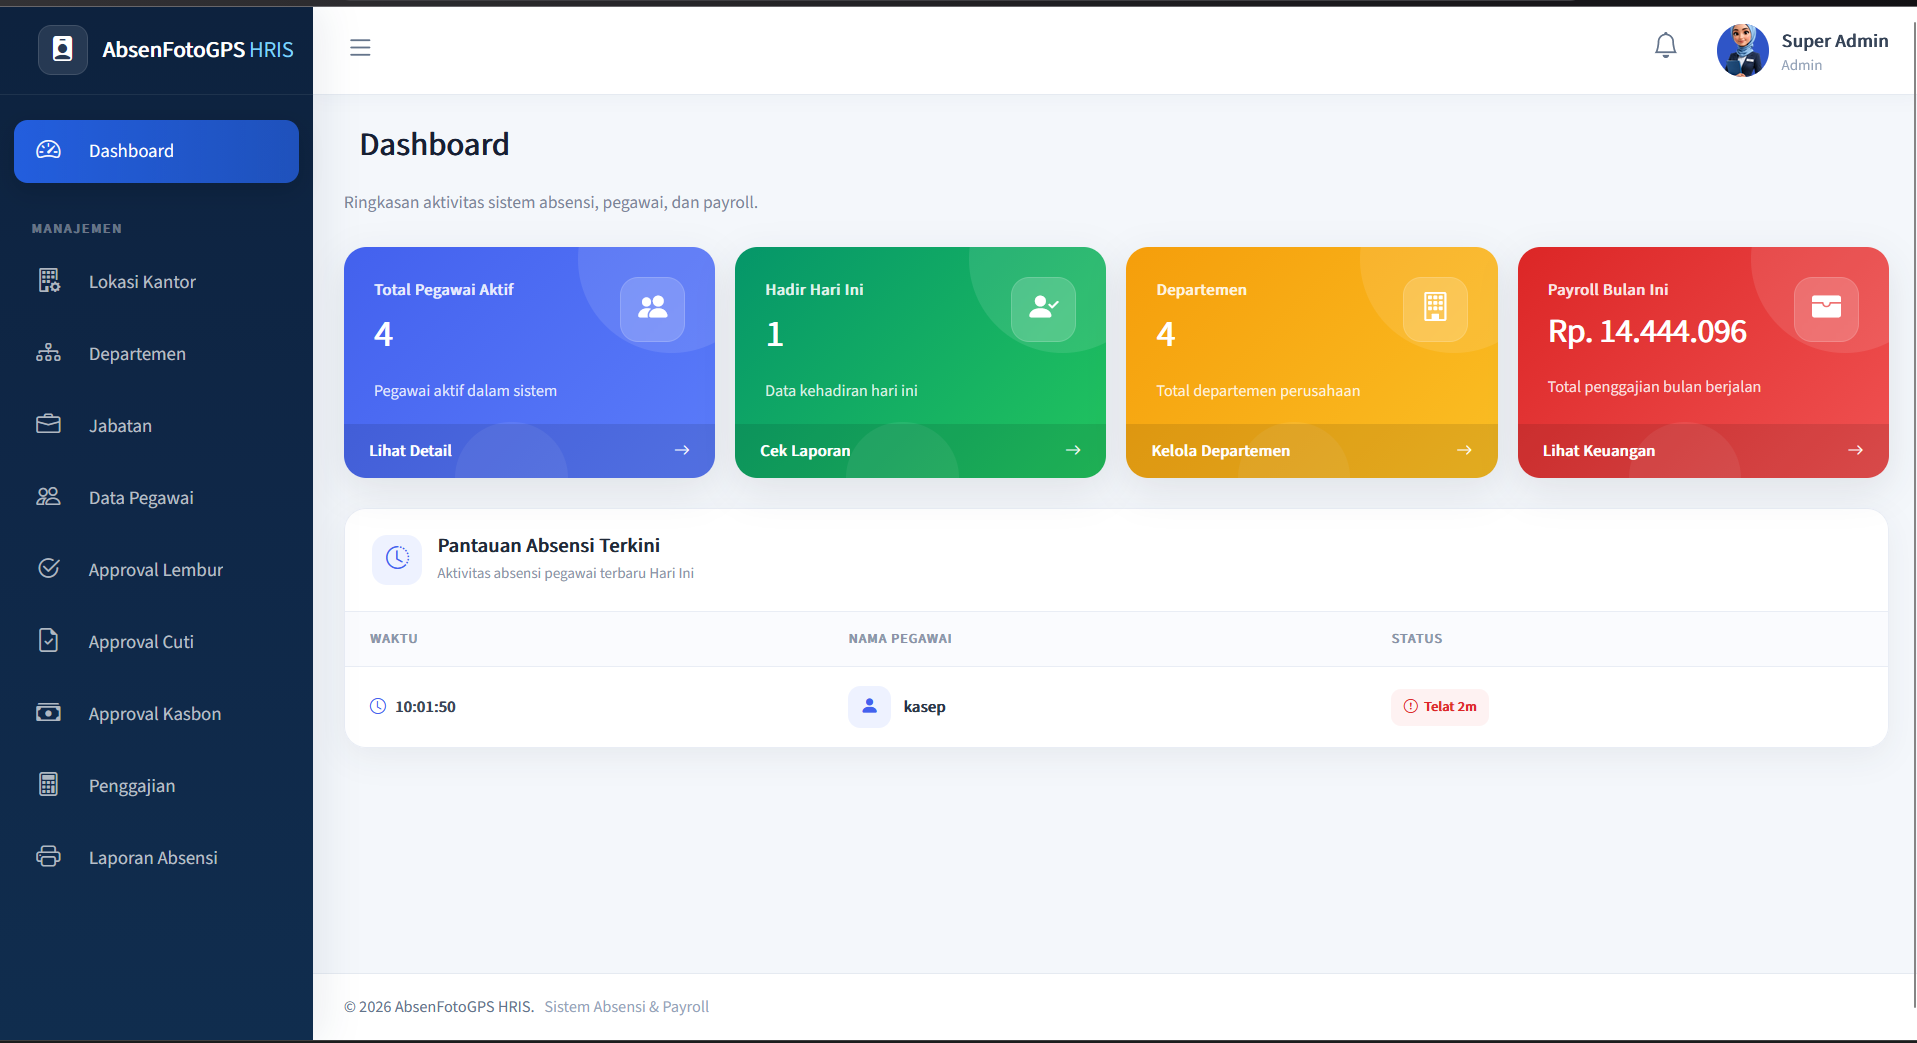Viewport: 1917px width, 1043px height.
Task: Click the users icon on Total Pegawai Aktif card
Action: tap(652, 308)
